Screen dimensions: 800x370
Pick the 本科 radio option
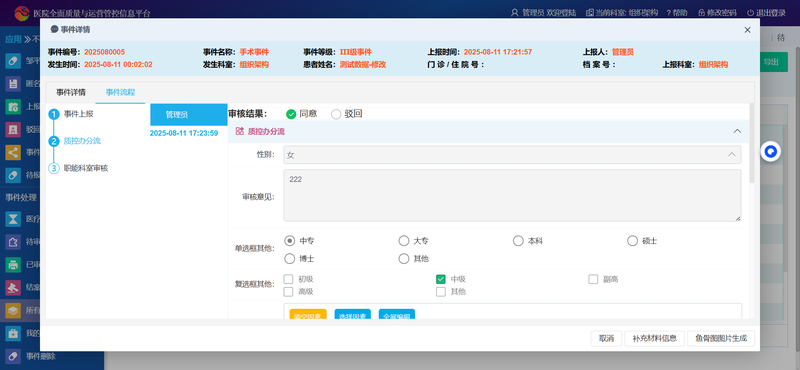(518, 241)
